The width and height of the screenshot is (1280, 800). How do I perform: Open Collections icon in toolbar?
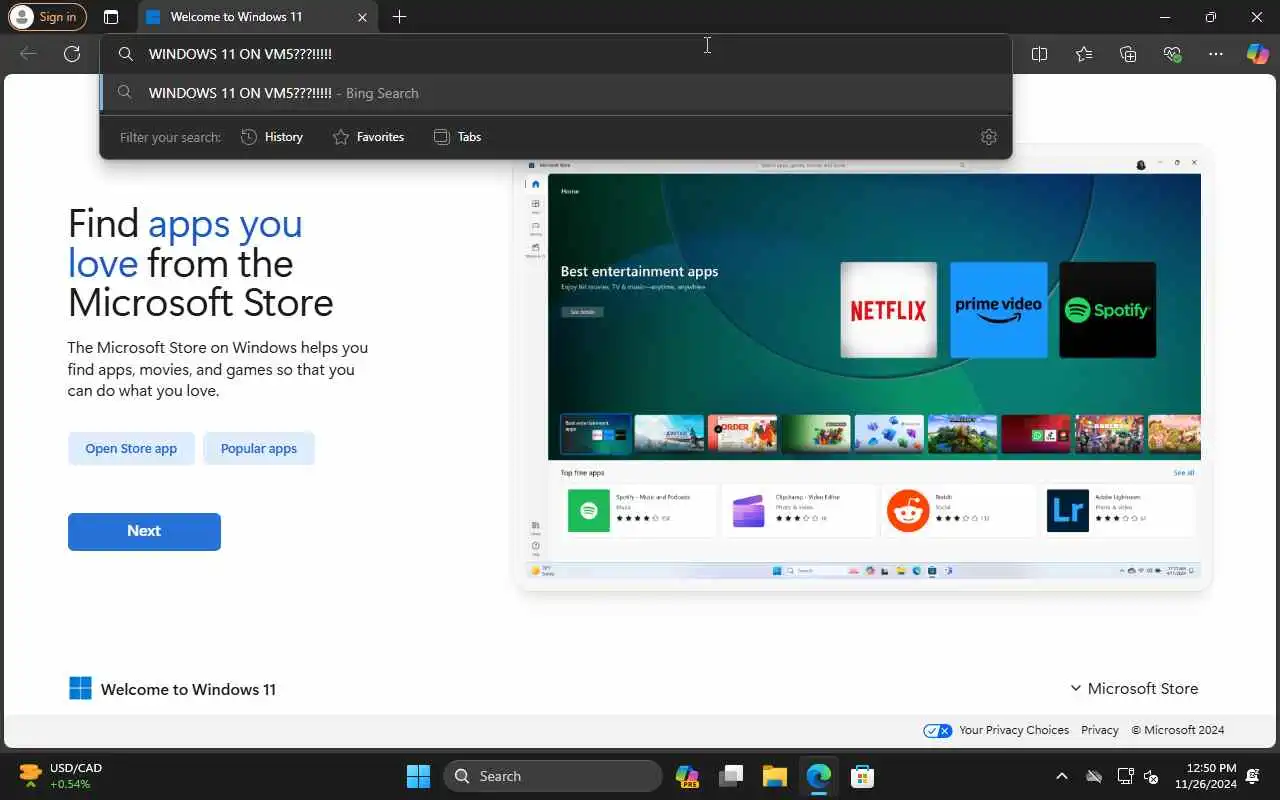[x=1128, y=54]
